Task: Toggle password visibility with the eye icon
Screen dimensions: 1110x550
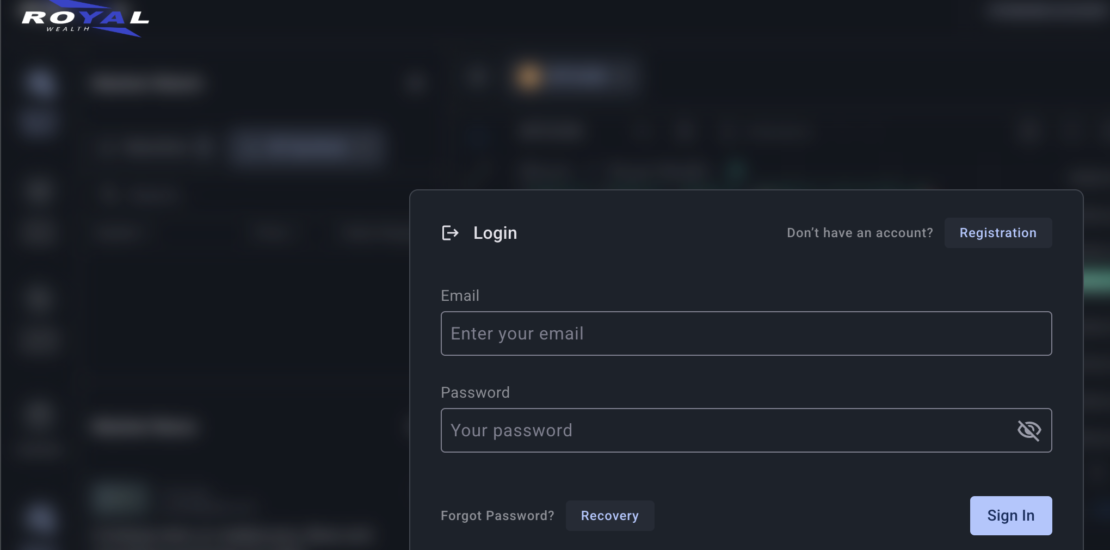Action: click(x=1028, y=430)
